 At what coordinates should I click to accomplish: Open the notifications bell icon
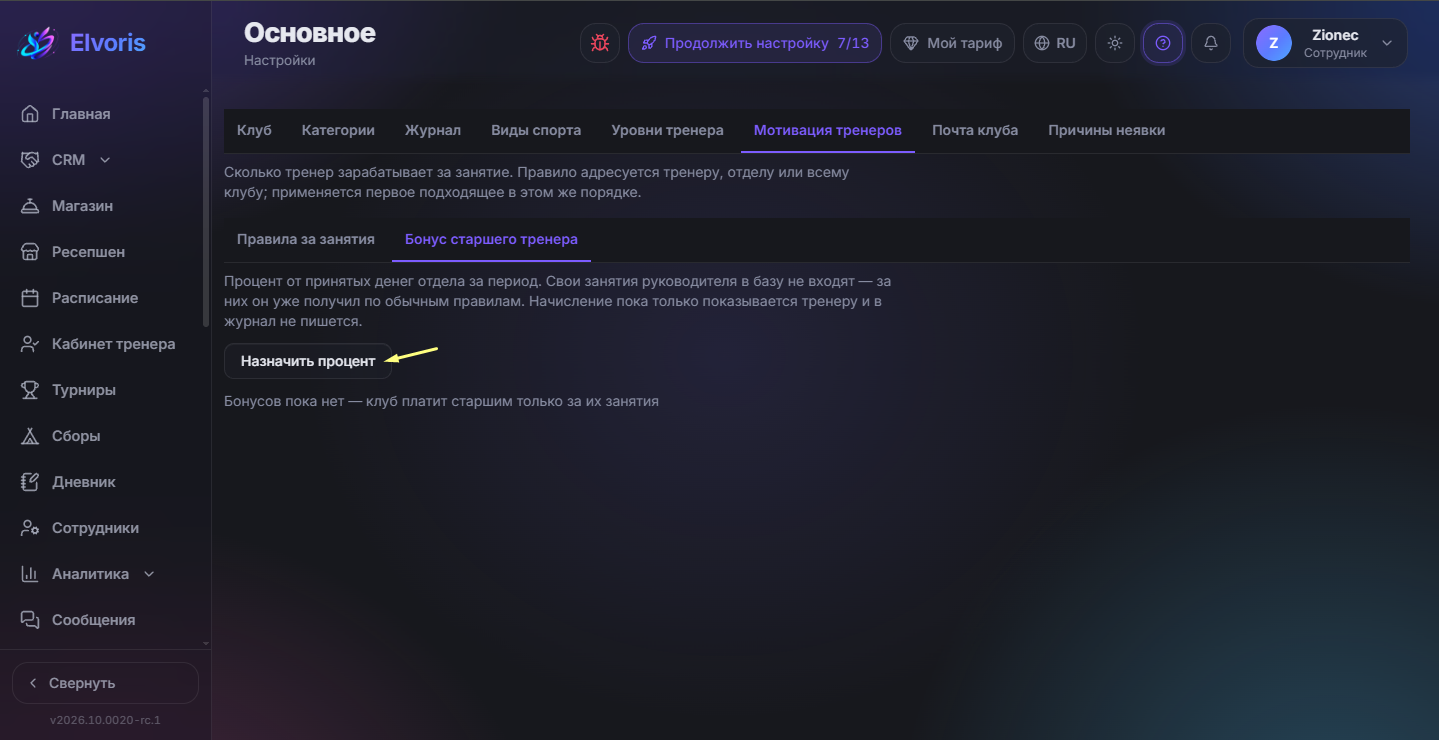[x=1211, y=43]
